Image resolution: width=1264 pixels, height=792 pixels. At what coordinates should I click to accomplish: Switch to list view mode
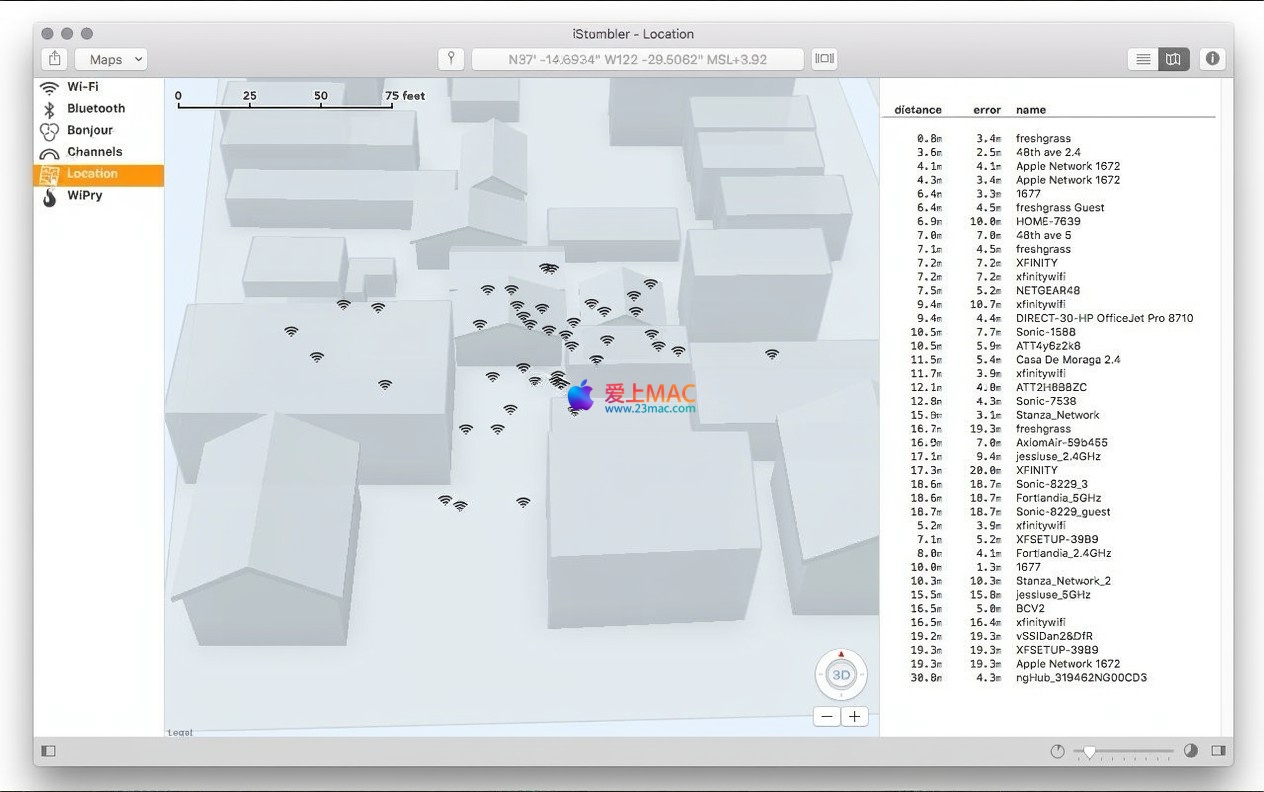click(x=1143, y=59)
